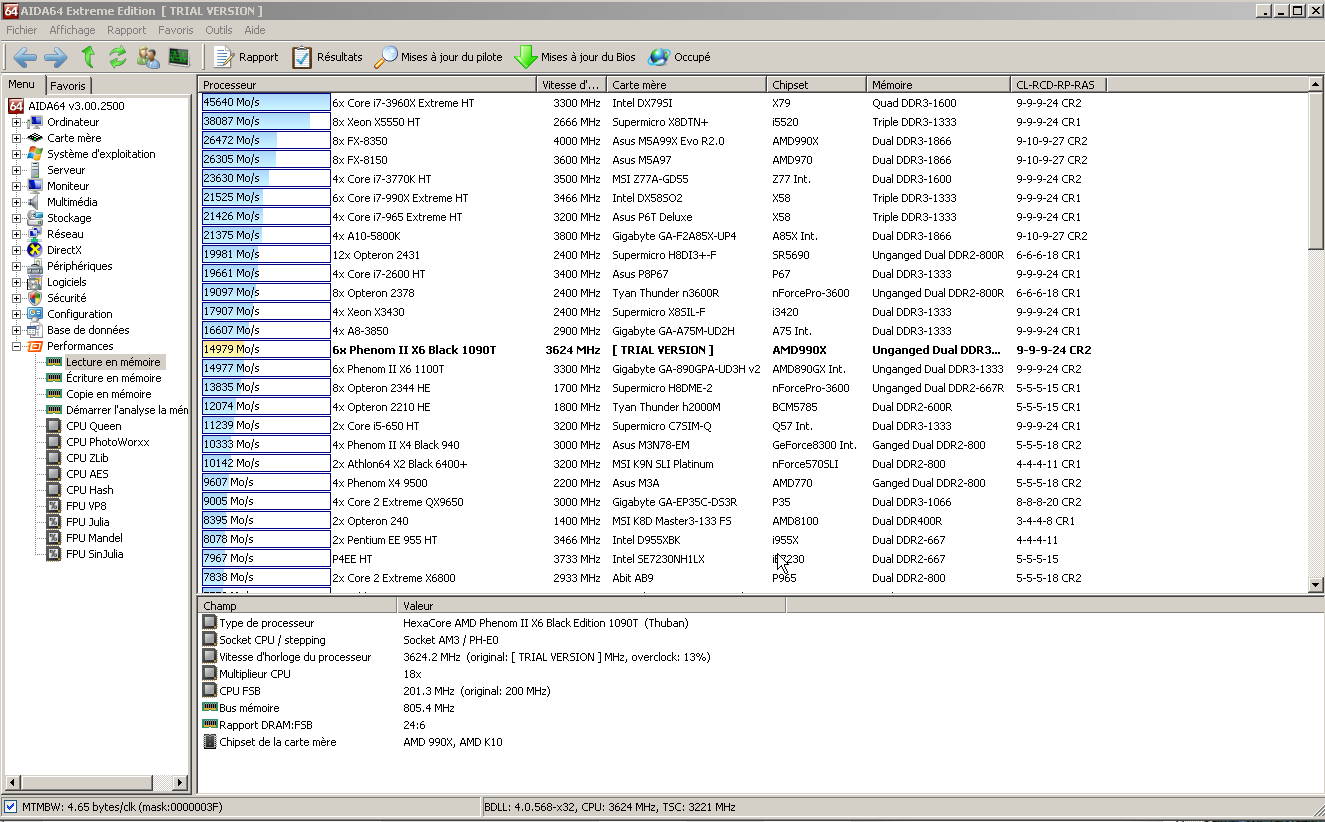This screenshot has width=1325, height=822.
Task: Open the Rapport toolbar button
Action: [246, 57]
